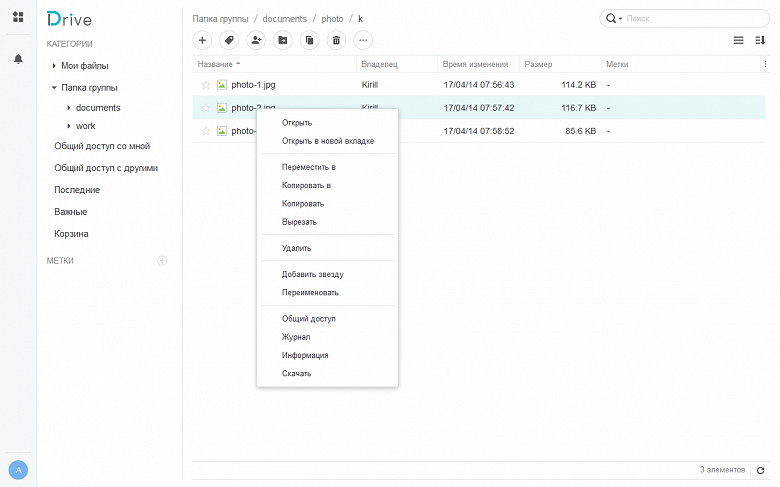Click the 17/04/14 07:58:52 timestamp
Viewport: 780px width, 487px height.
click(x=479, y=131)
